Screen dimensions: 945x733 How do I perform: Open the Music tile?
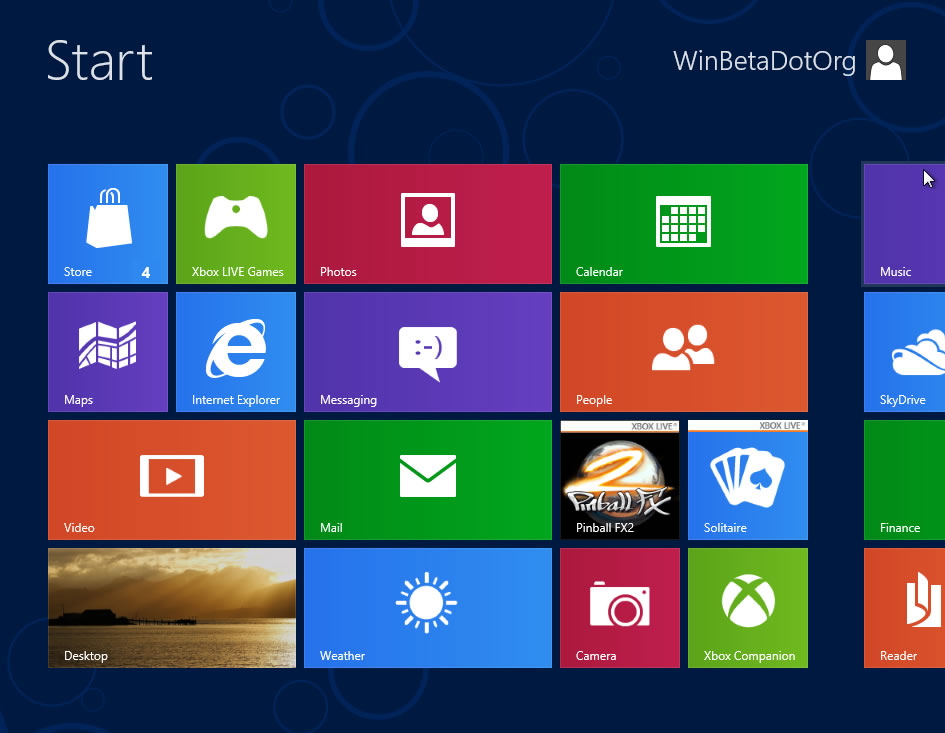click(904, 224)
